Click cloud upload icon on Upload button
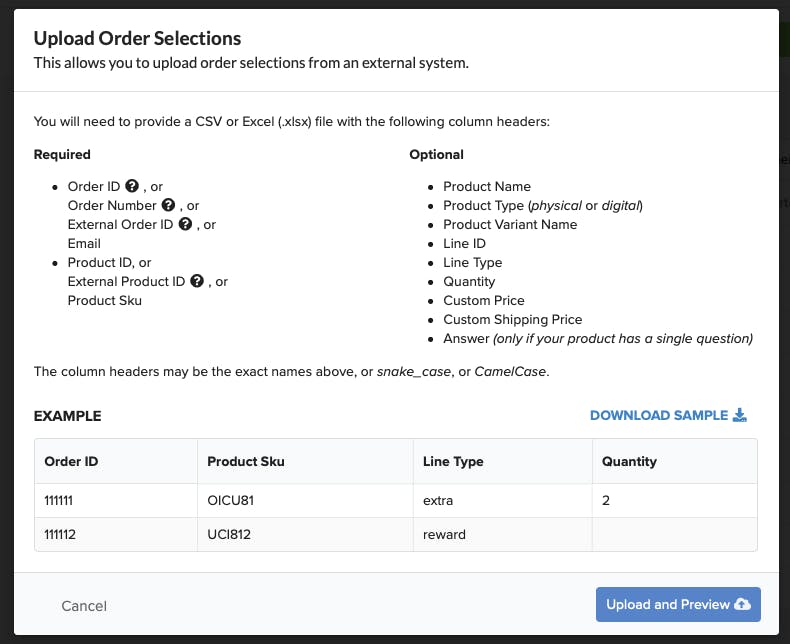Image resolution: width=790 pixels, height=644 pixels. [x=742, y=604]
